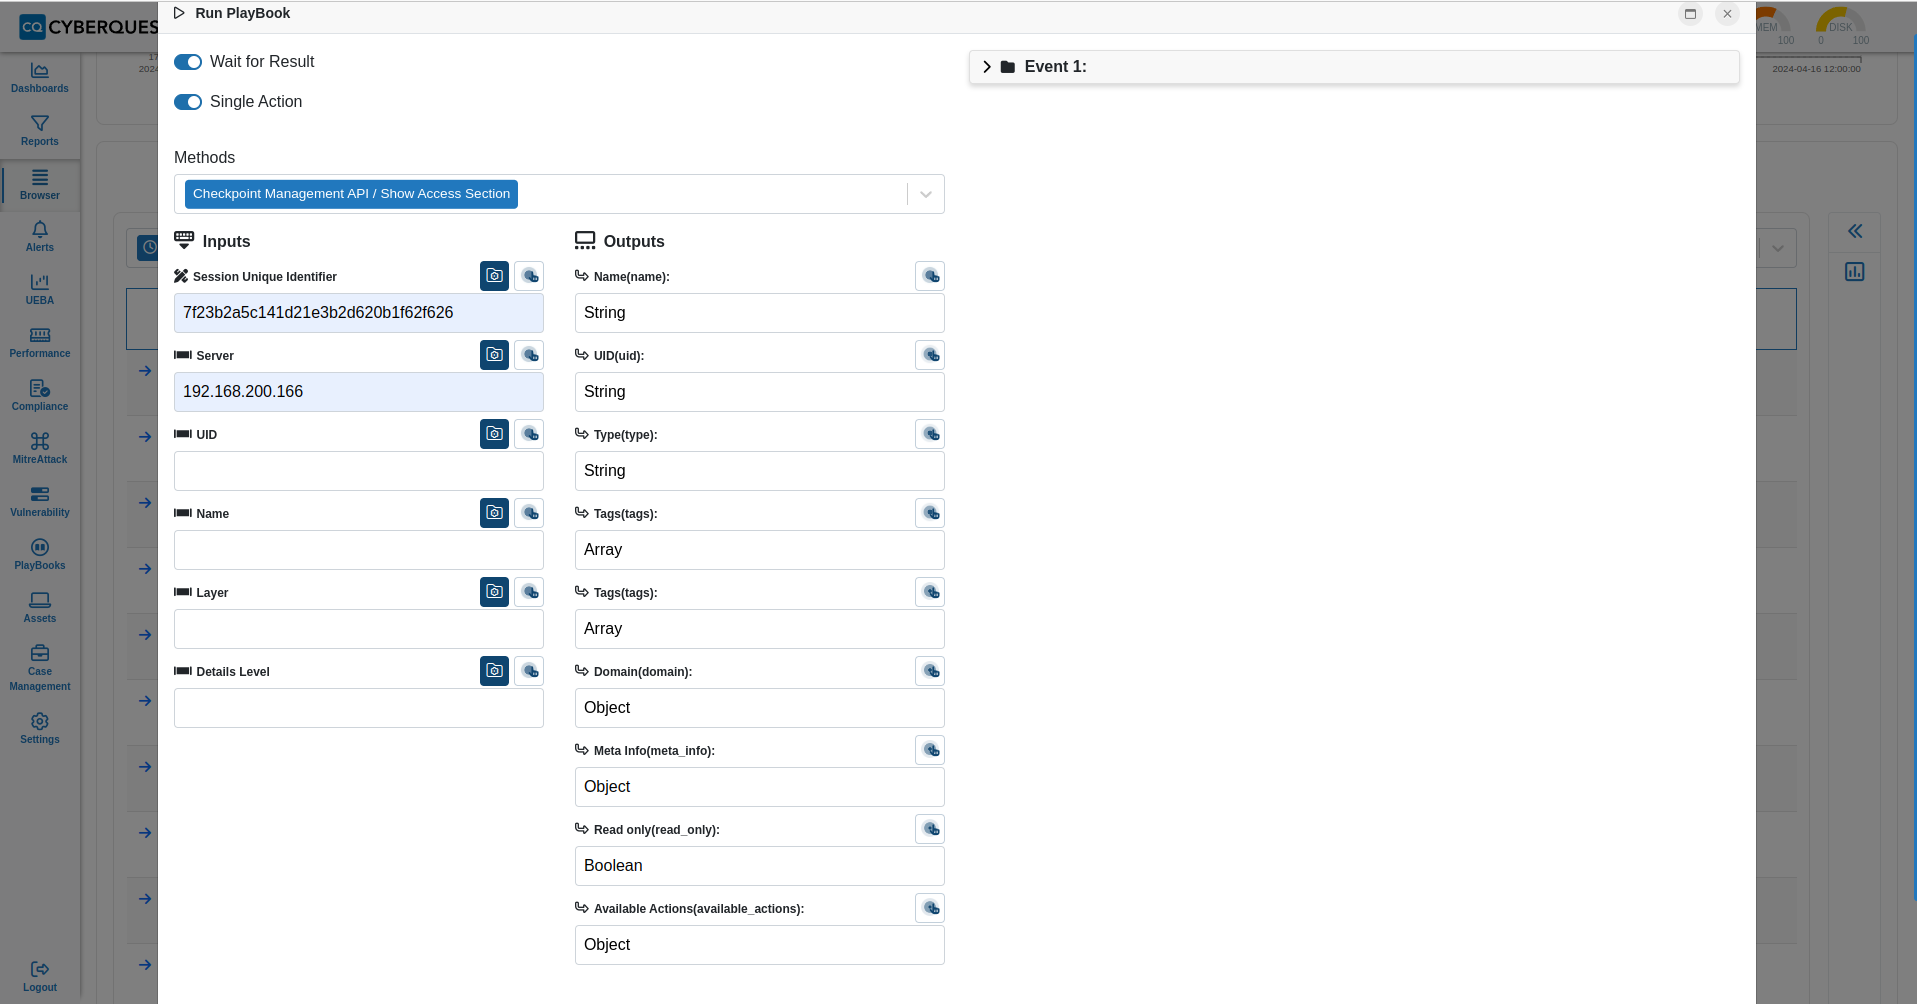Click the empty UID input field
This screenshot has width=1917, height=1004.
point(359,471)
